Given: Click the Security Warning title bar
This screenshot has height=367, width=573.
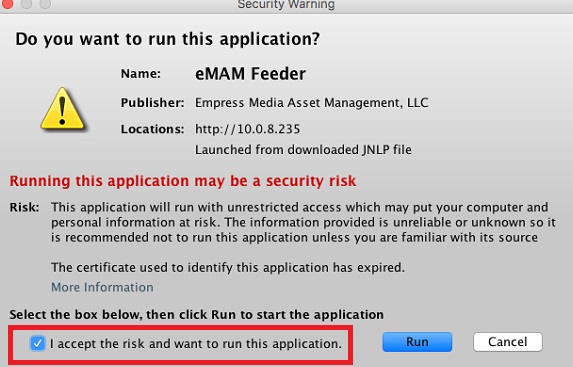Looking at the screenshot, I should (x=286, y=5).
